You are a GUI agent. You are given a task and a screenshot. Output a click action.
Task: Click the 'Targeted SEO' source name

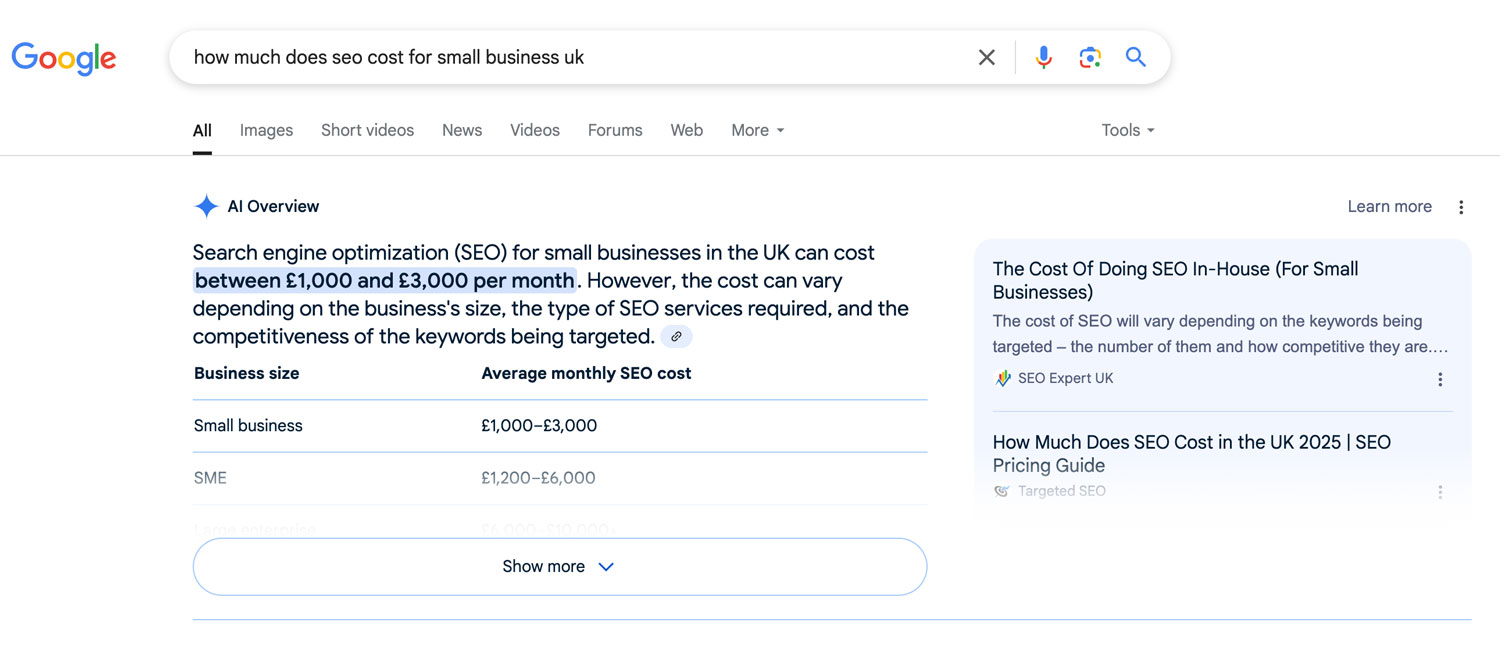(x=1062, y=491)
